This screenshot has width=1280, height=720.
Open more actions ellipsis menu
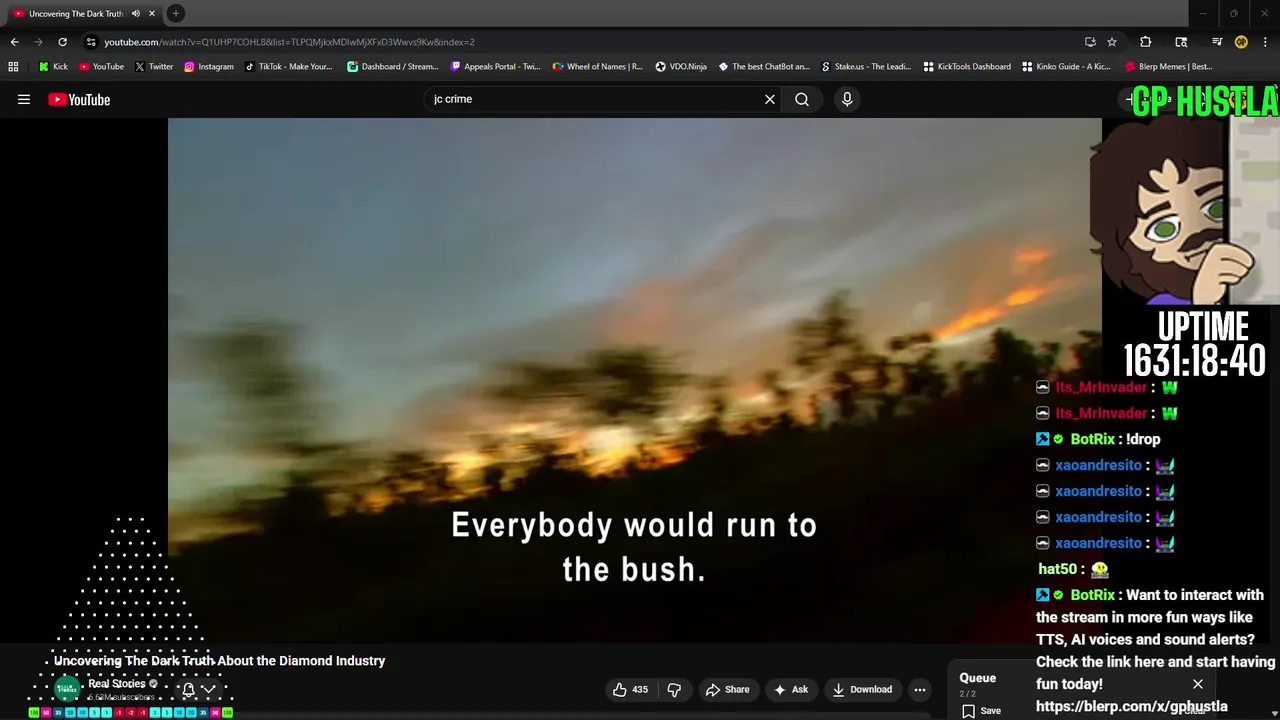pos(920,689)
